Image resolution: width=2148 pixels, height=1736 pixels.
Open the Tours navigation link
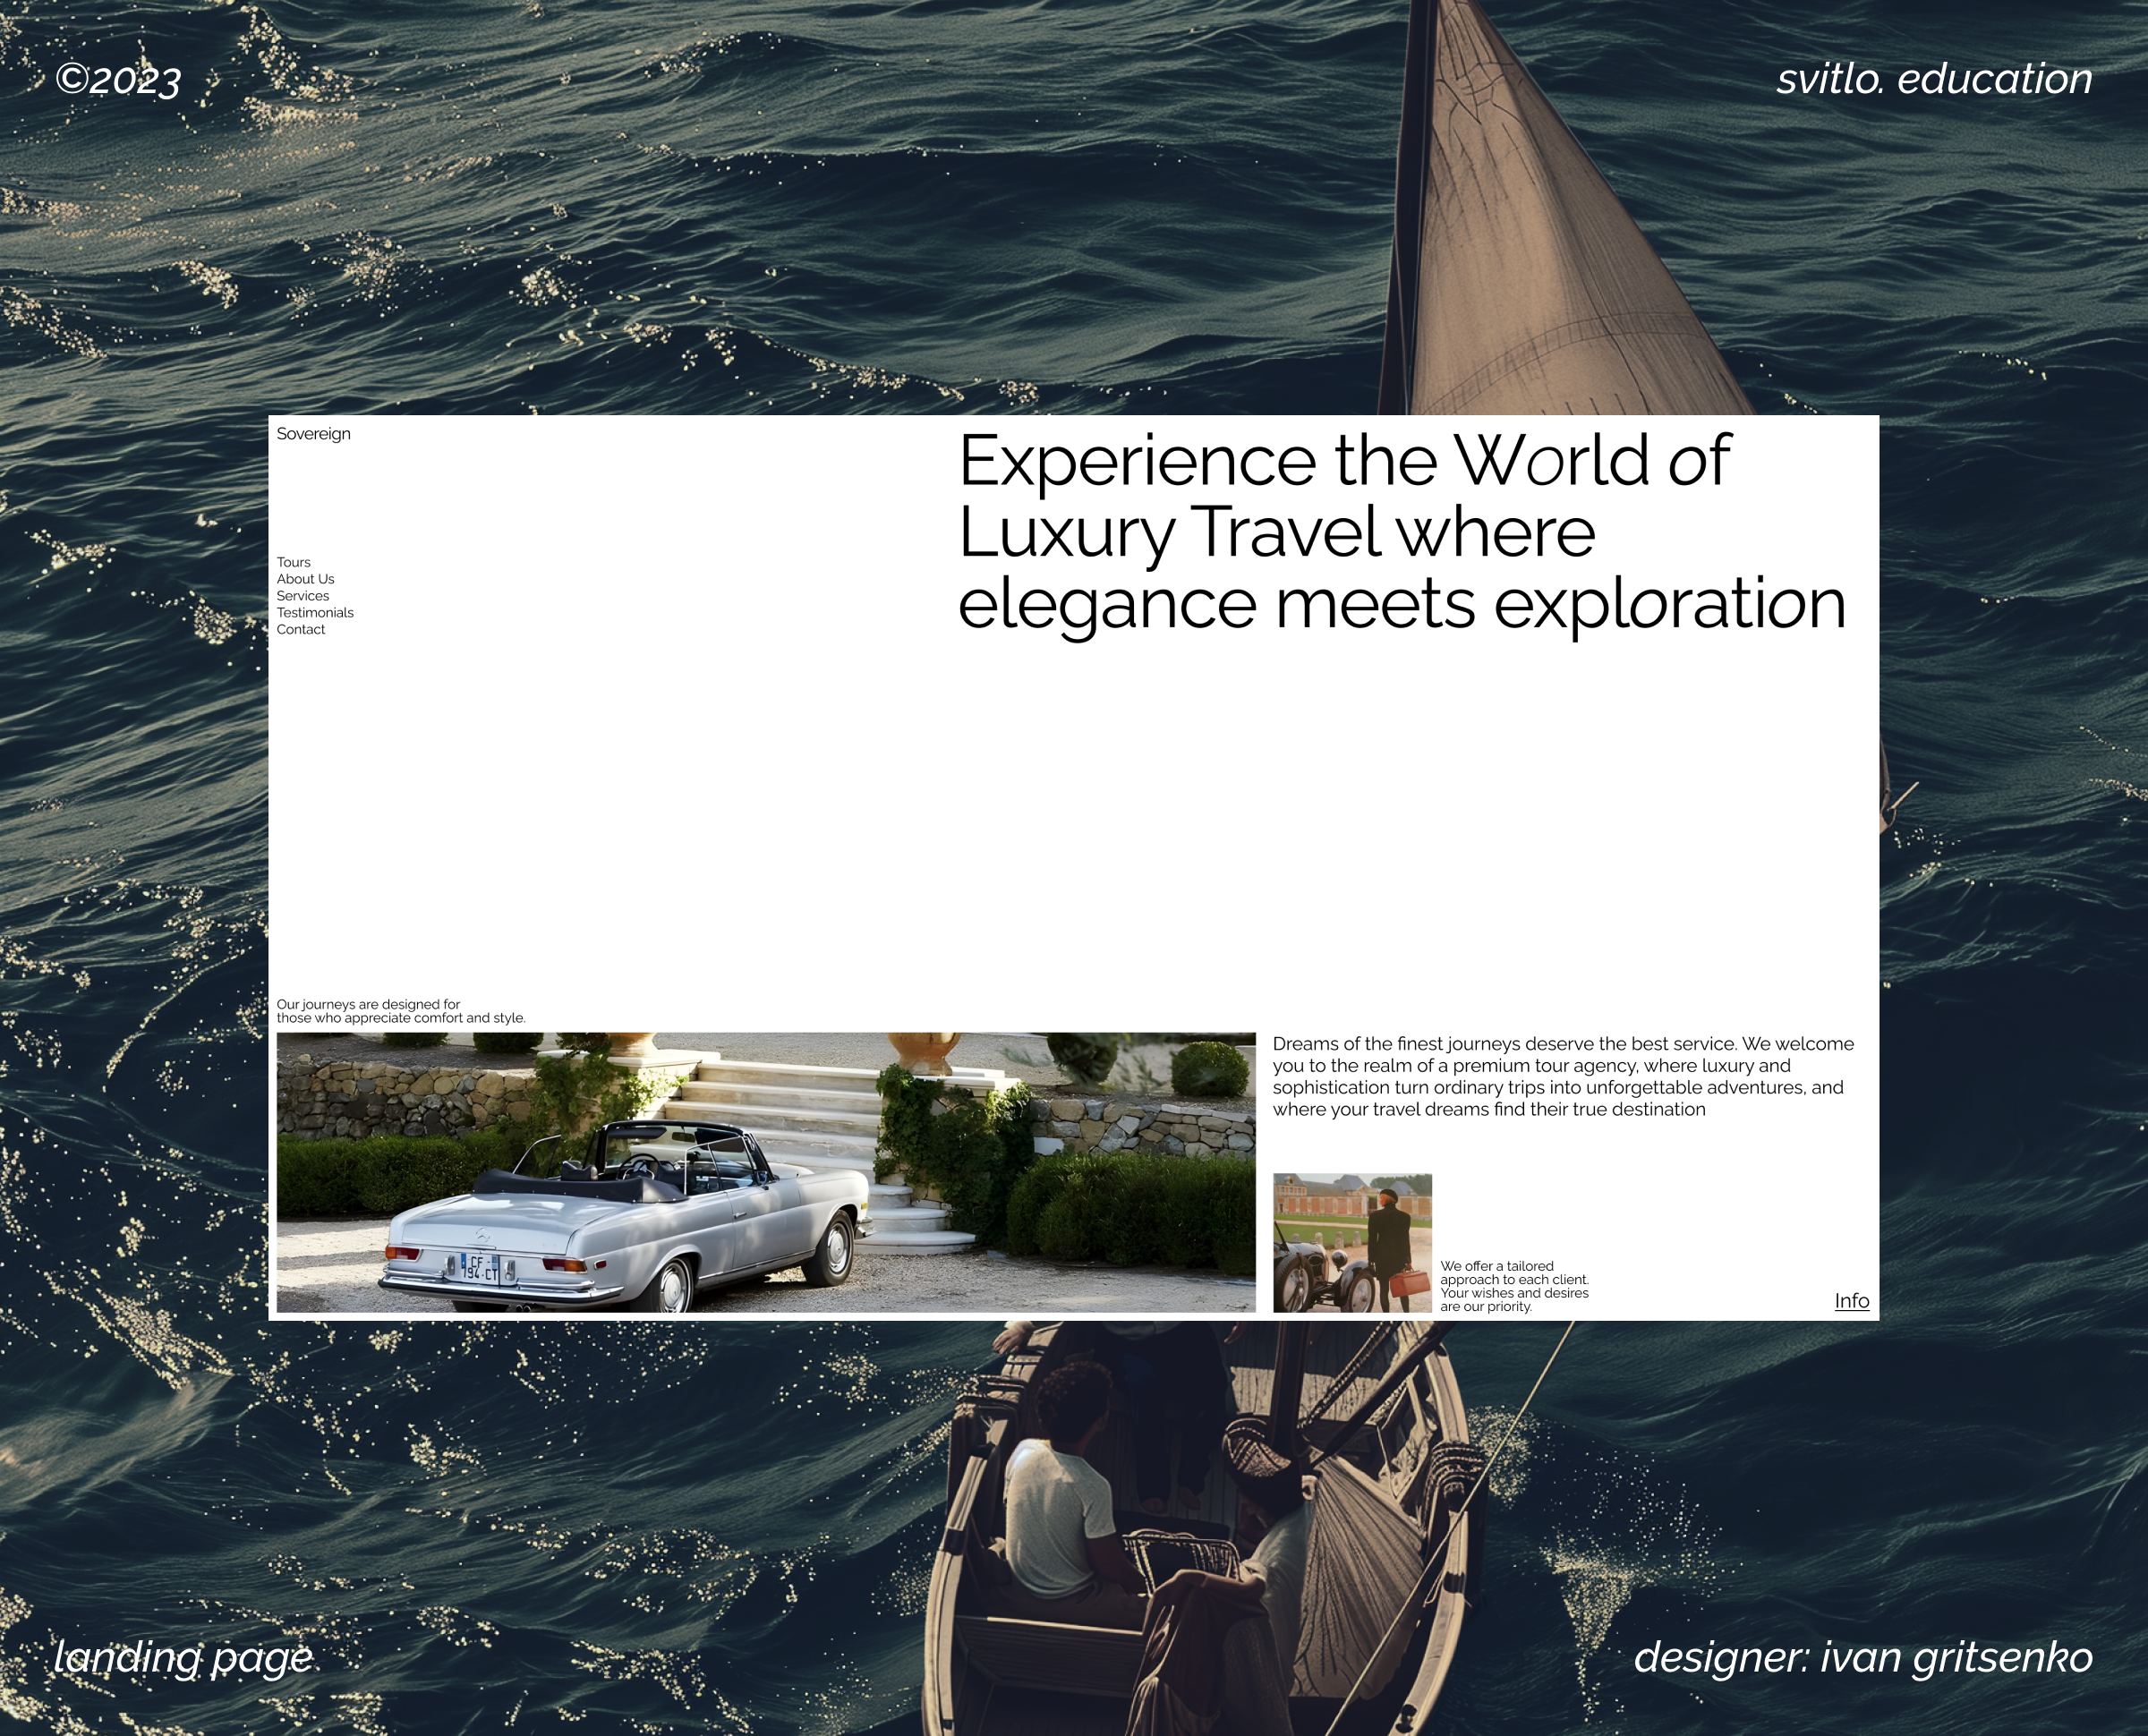pyautogui.click(x=294, y=562)
